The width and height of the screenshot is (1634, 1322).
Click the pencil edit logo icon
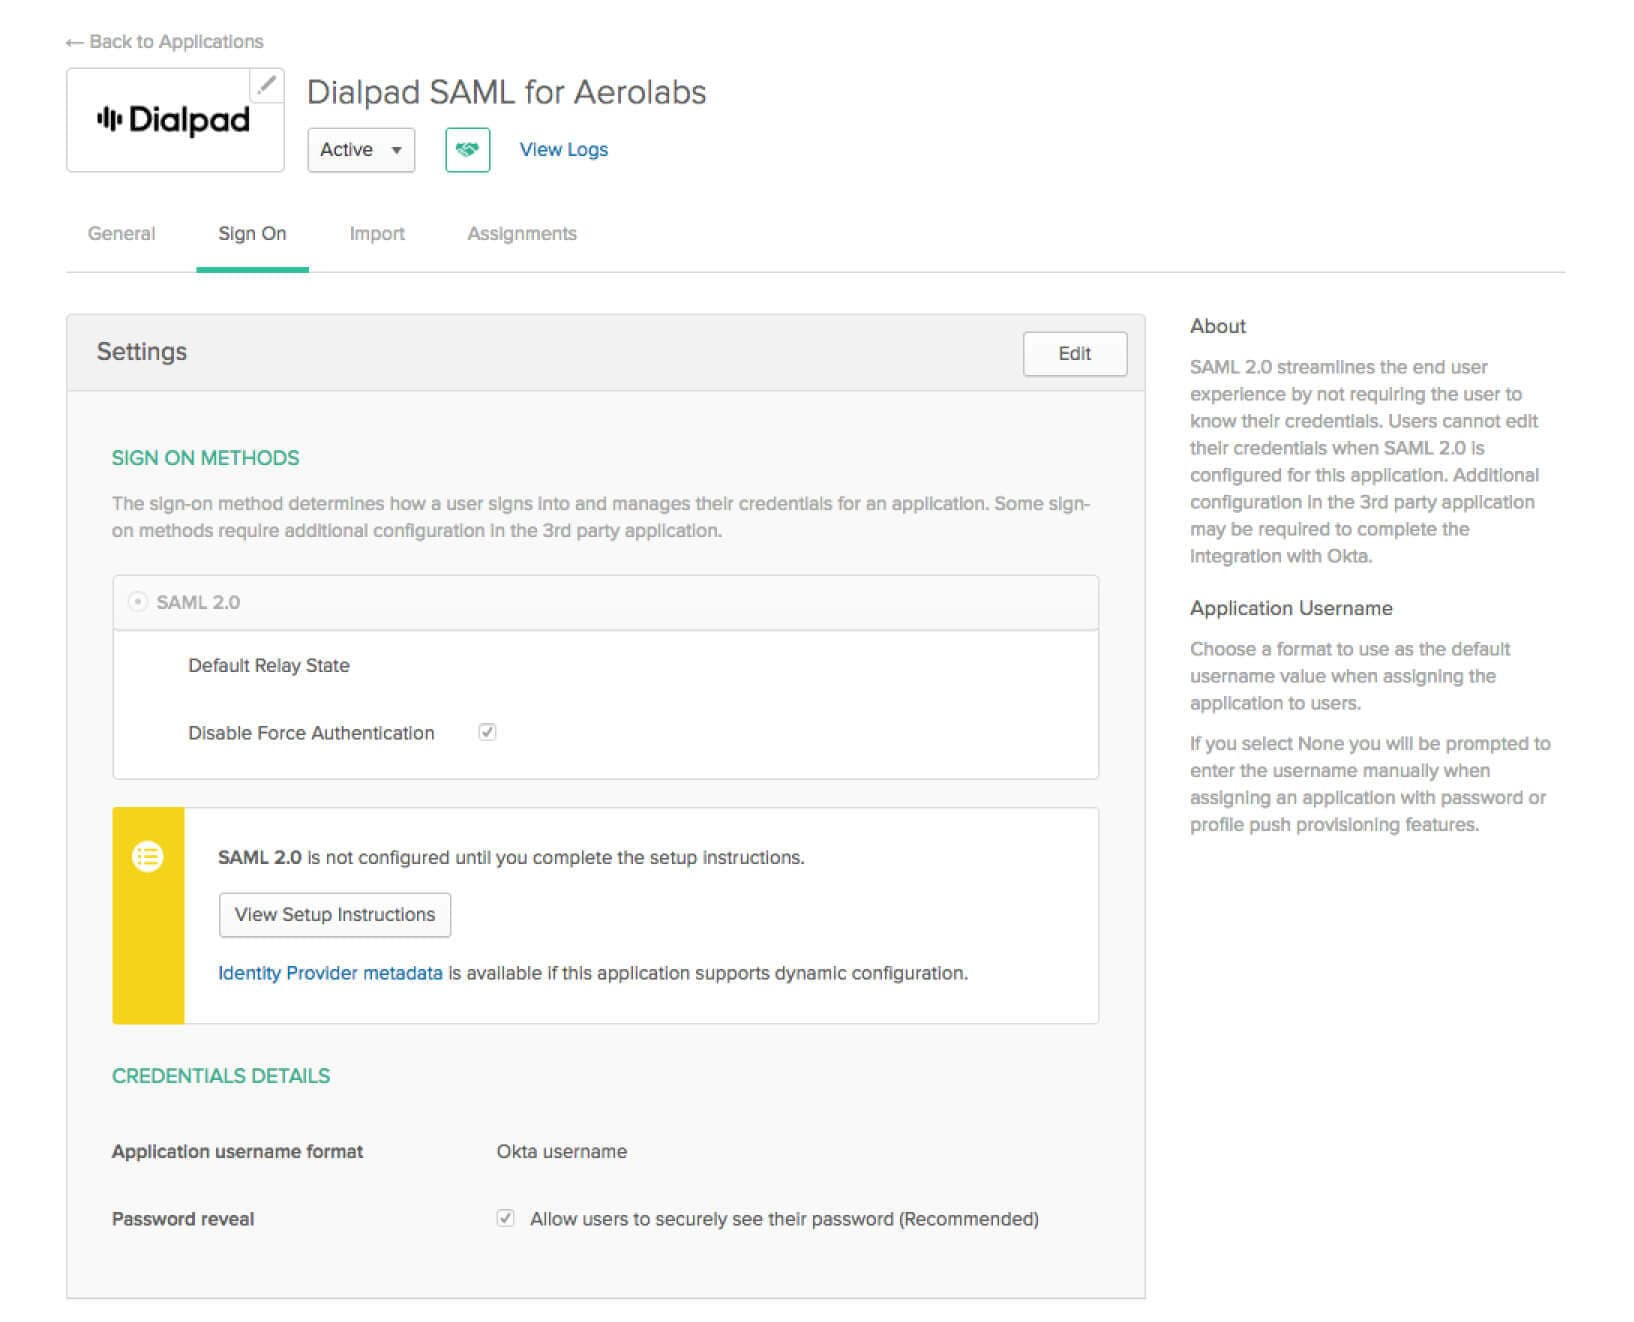tap(266, 85)
